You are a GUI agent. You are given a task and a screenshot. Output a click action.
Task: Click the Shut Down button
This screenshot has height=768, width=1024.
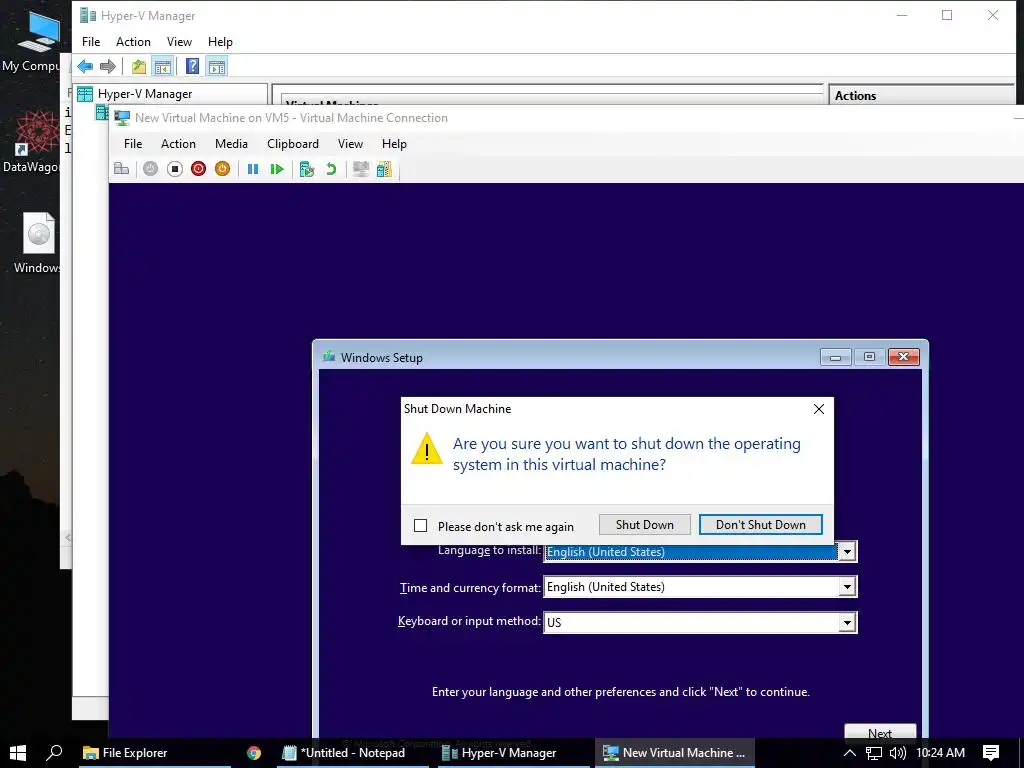click(x=645, y=524)
